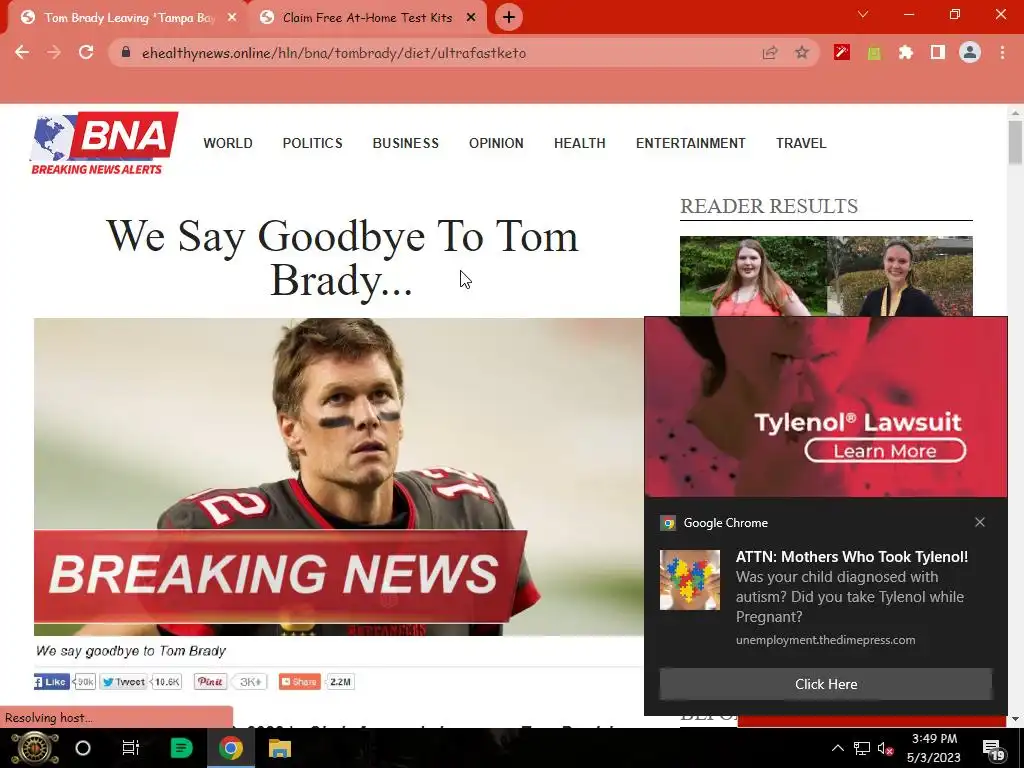Click the Tom Brady Breaking News image

(x=339, y=477)
